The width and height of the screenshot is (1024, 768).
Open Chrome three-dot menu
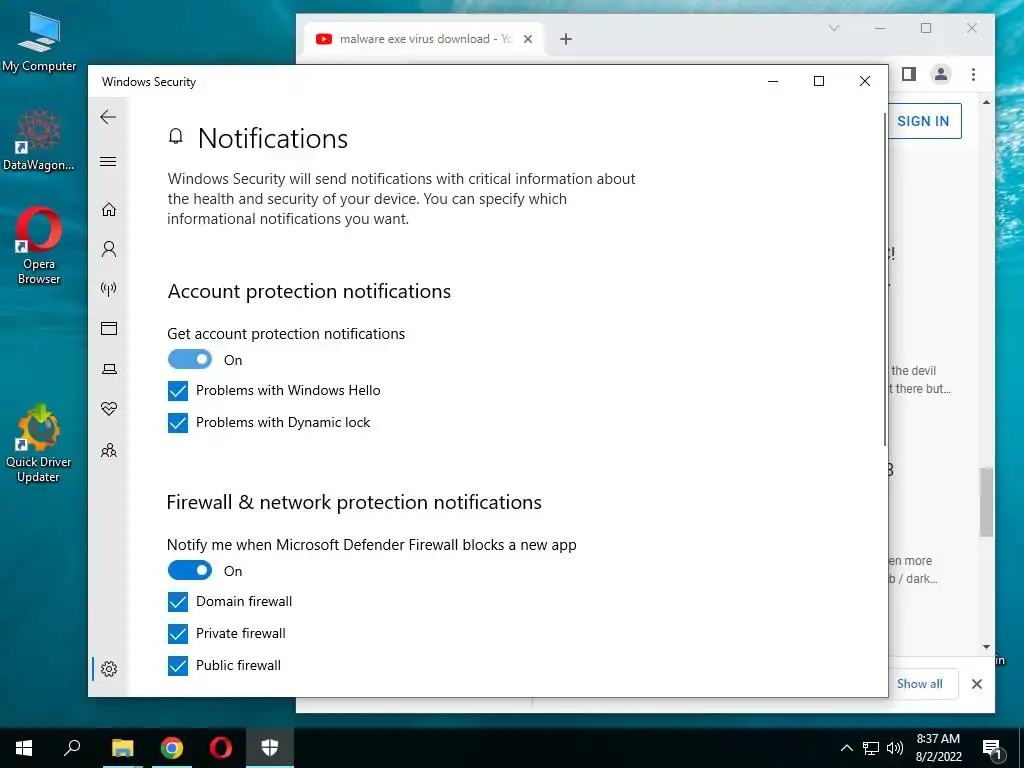point(973,74)
